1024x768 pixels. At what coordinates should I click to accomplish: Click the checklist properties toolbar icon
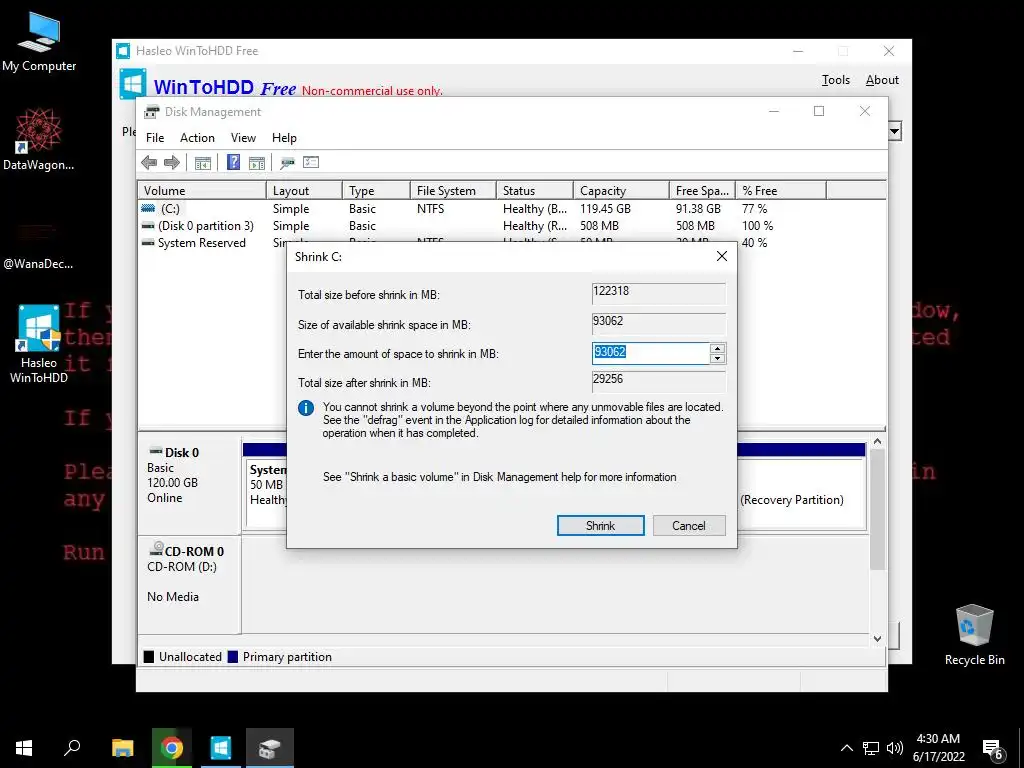[x=311, y=162]
